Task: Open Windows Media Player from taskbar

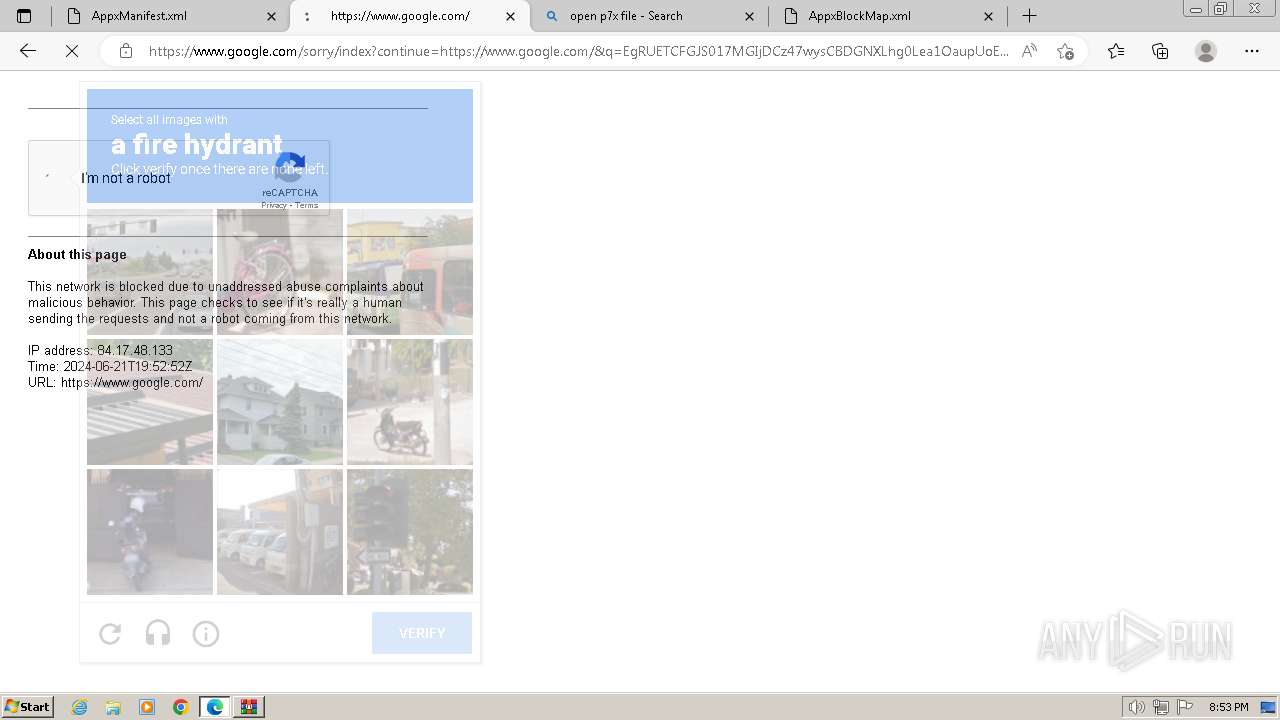Action: pyautogui.click(x=147, y=707)
